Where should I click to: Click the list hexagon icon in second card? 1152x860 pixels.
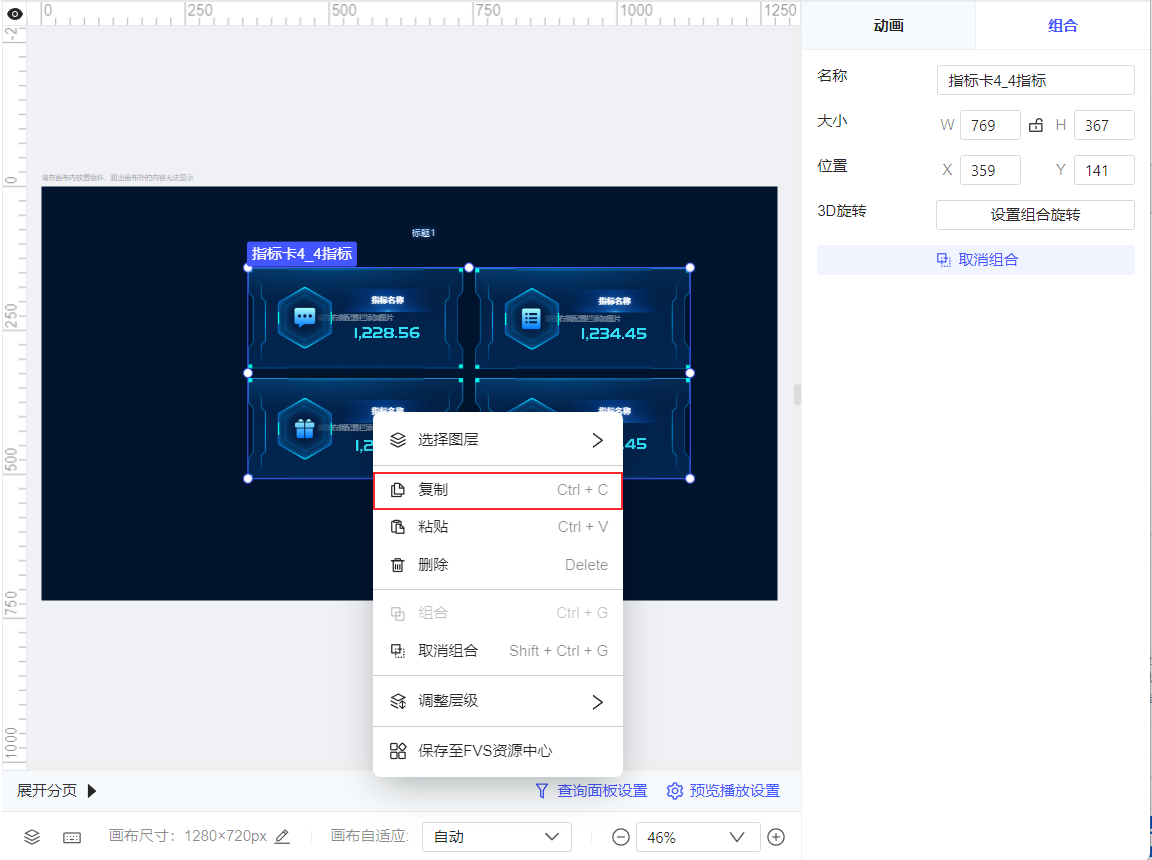coord(531,318)
